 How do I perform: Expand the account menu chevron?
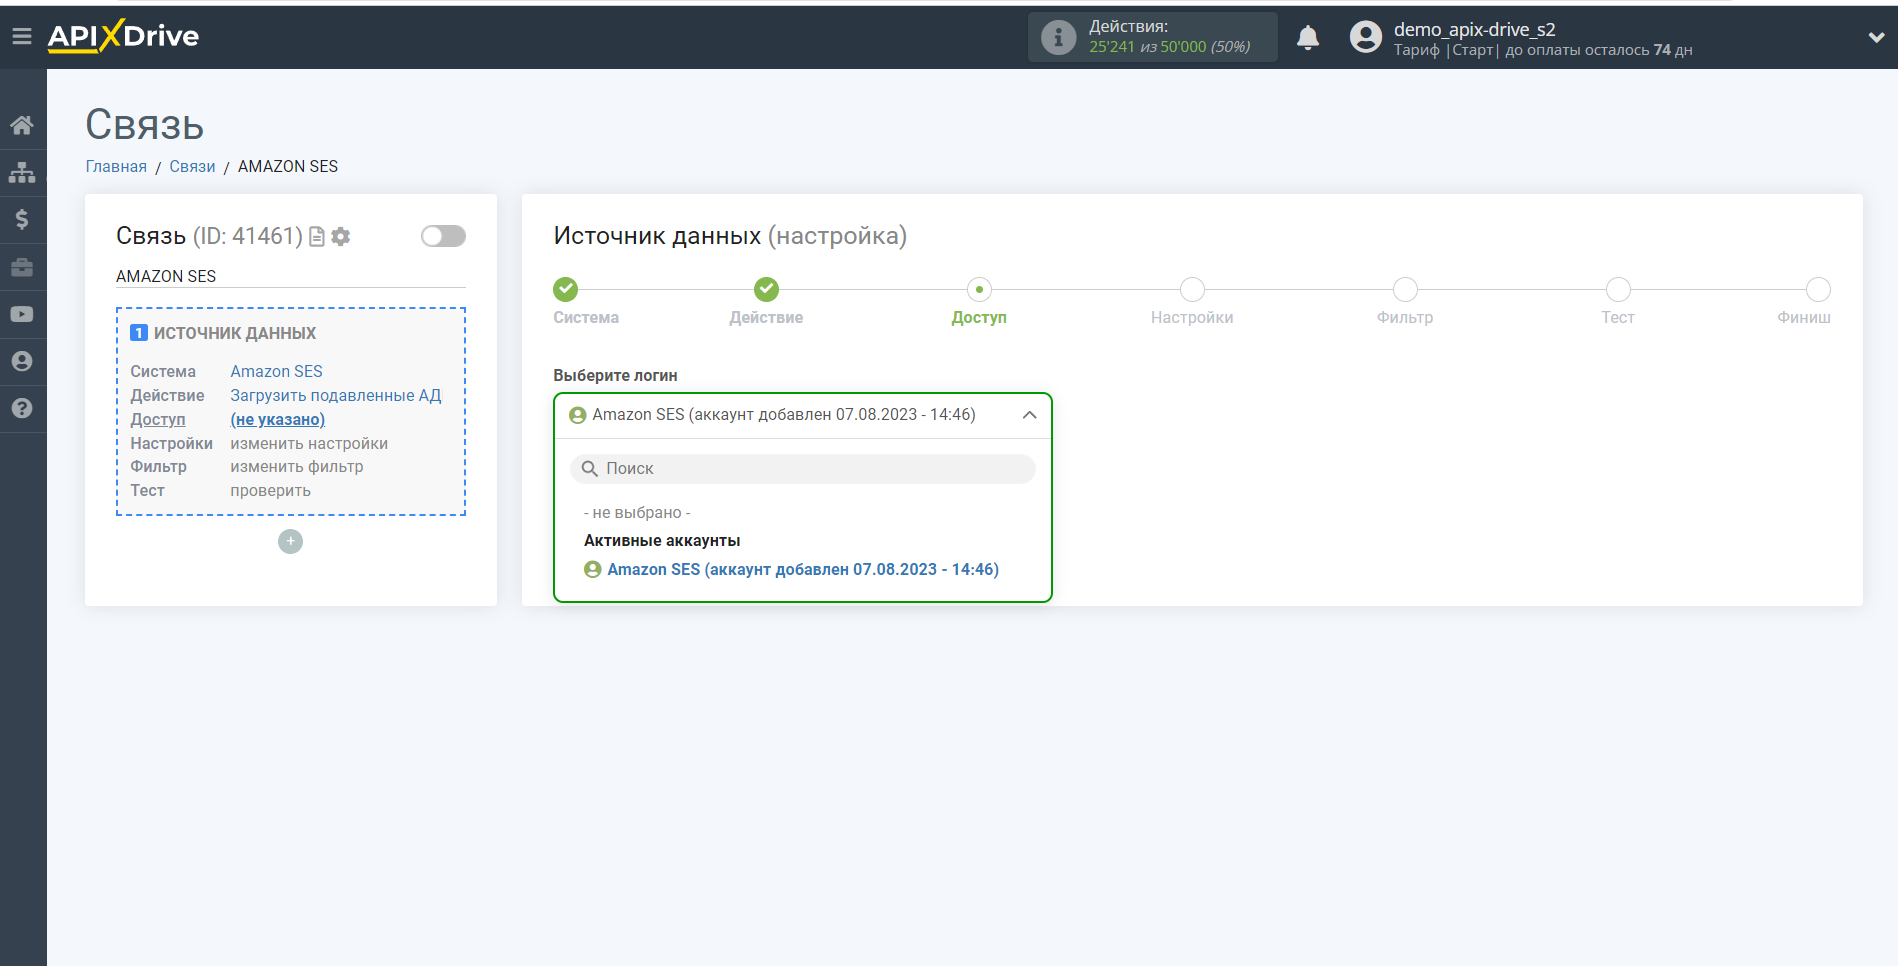(x=1876, y=37)
